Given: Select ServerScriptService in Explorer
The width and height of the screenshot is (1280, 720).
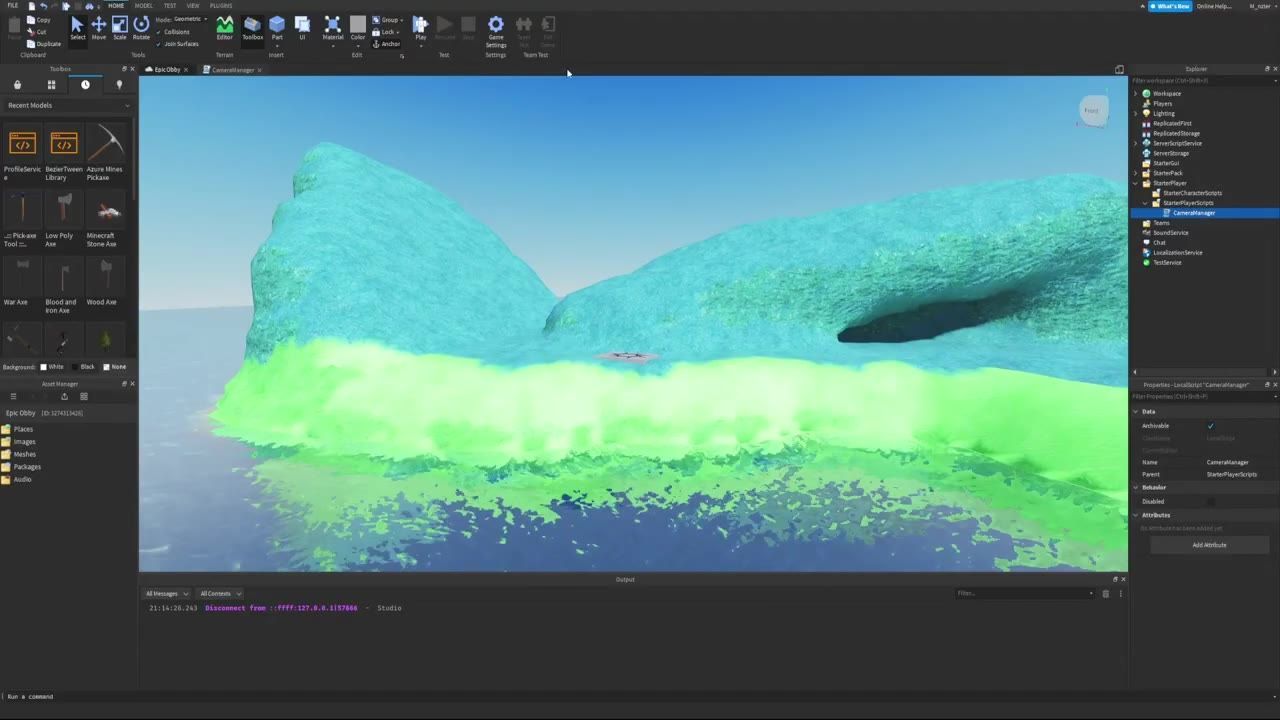Looking at the screenshot, I should (x=1177, y=143).
